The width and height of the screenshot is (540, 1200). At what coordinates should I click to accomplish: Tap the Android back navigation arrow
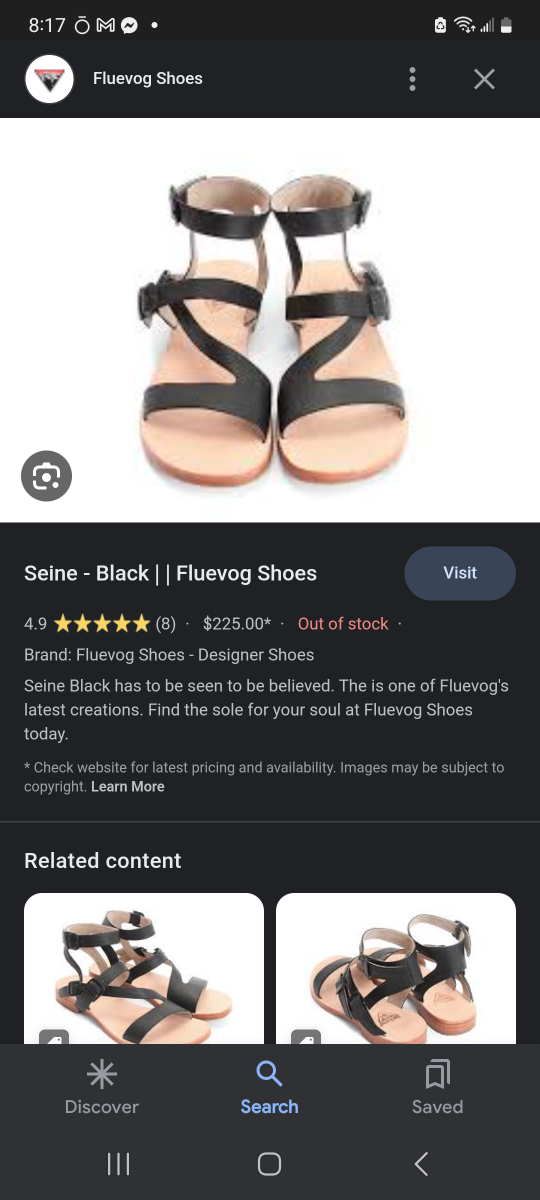click(421, 1163)
